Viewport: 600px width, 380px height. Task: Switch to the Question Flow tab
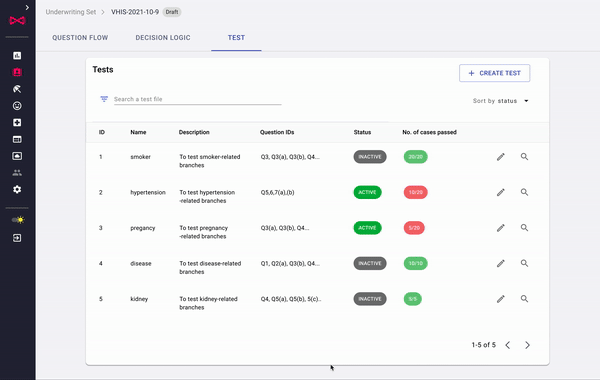click(x=80, y=38)
